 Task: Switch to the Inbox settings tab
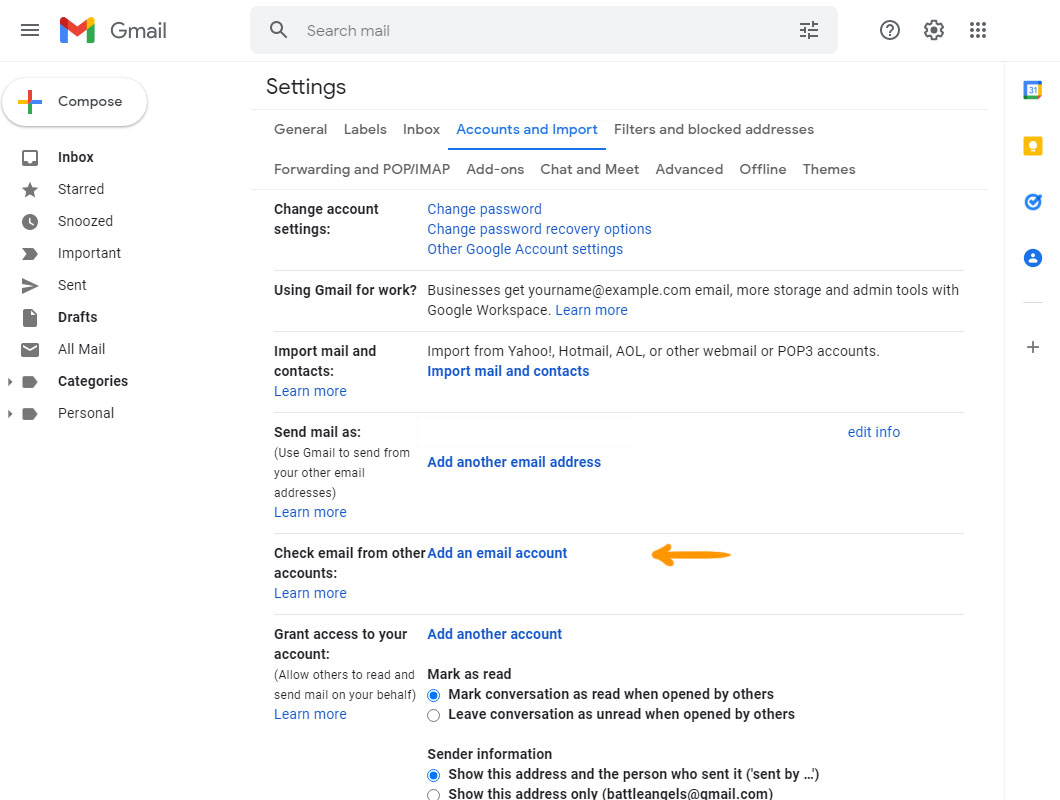421,129
